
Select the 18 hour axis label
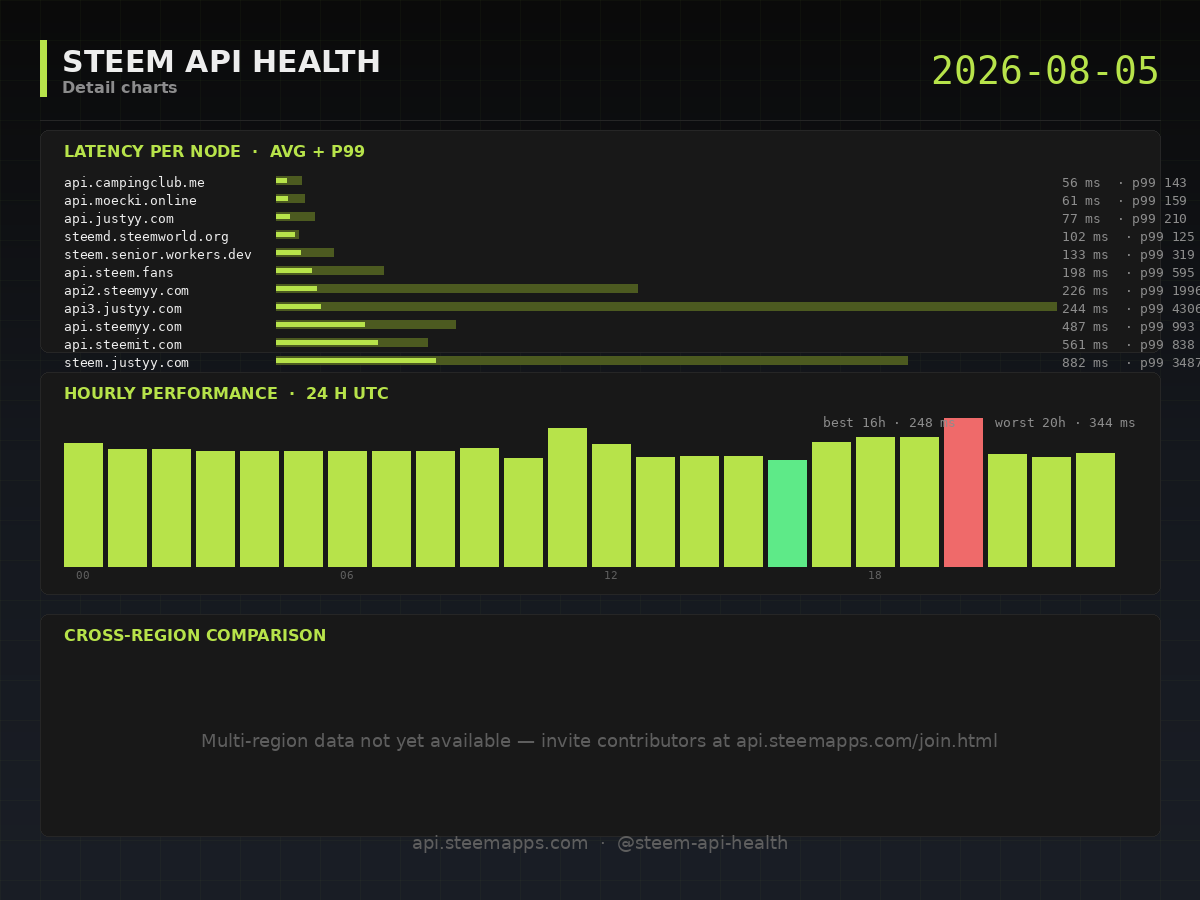[875, 576]
